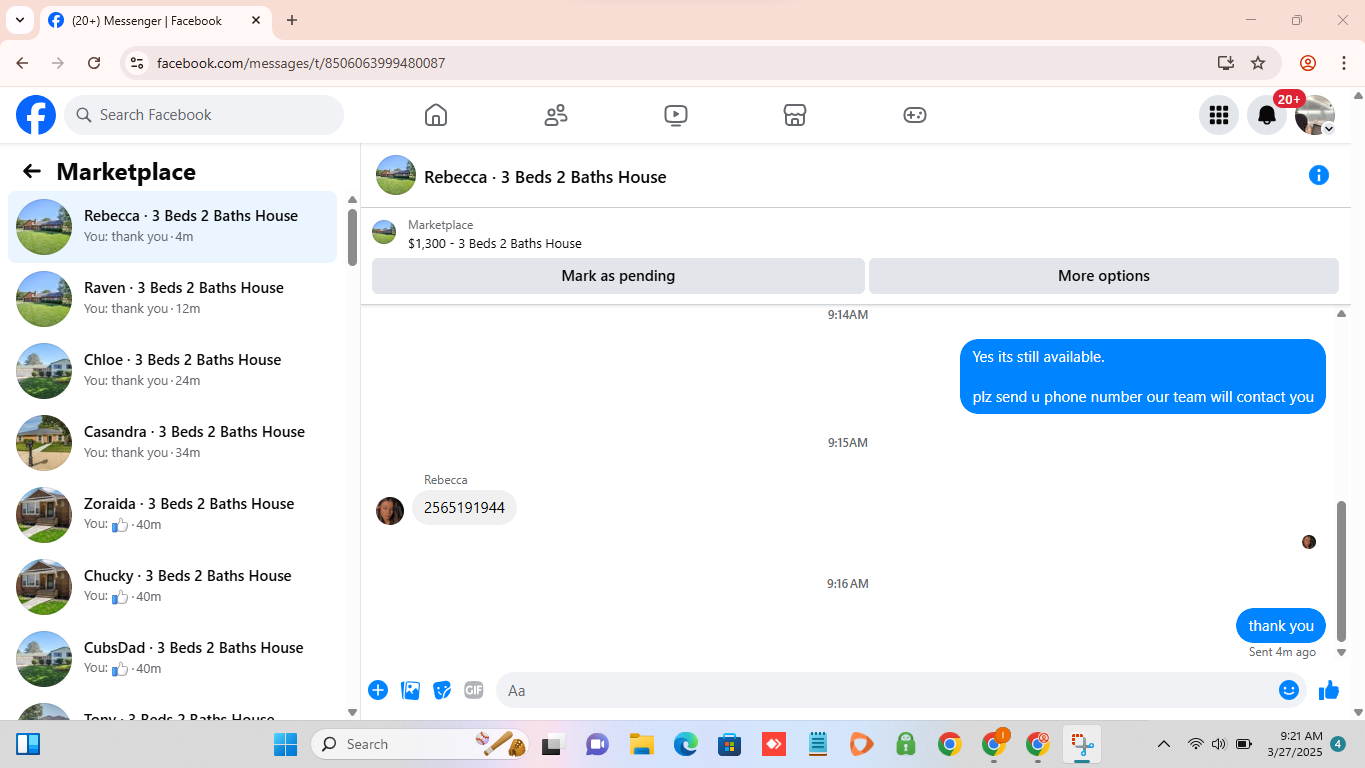Open the Chrome profile icon

[1308, 63]
